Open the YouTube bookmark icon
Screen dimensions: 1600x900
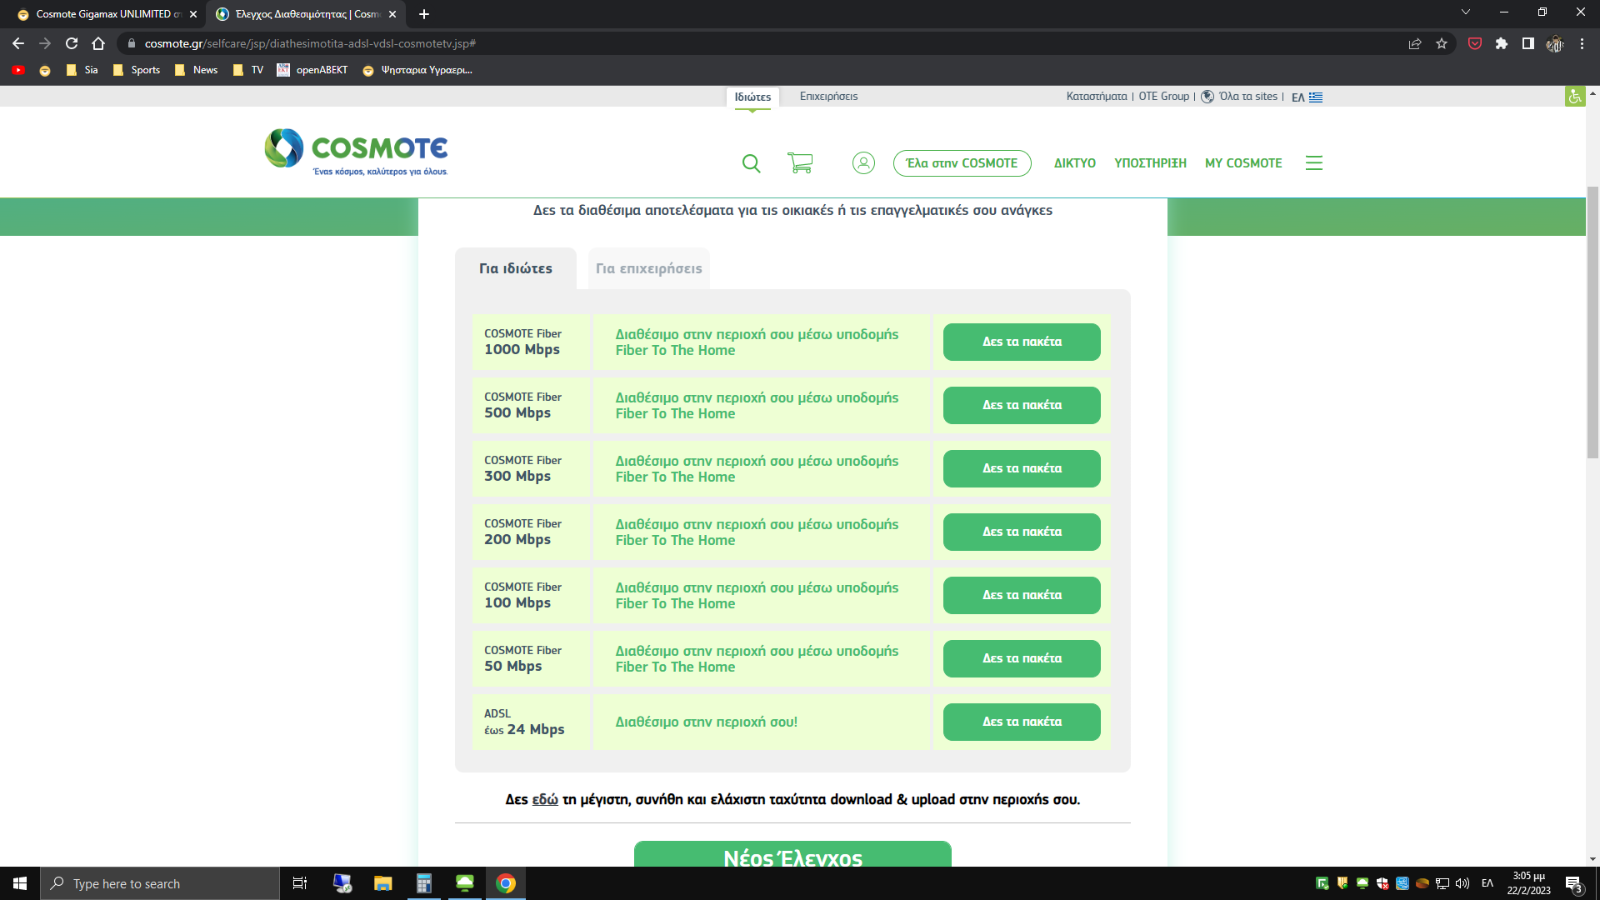pyautogui.click(x=18, y=70)
